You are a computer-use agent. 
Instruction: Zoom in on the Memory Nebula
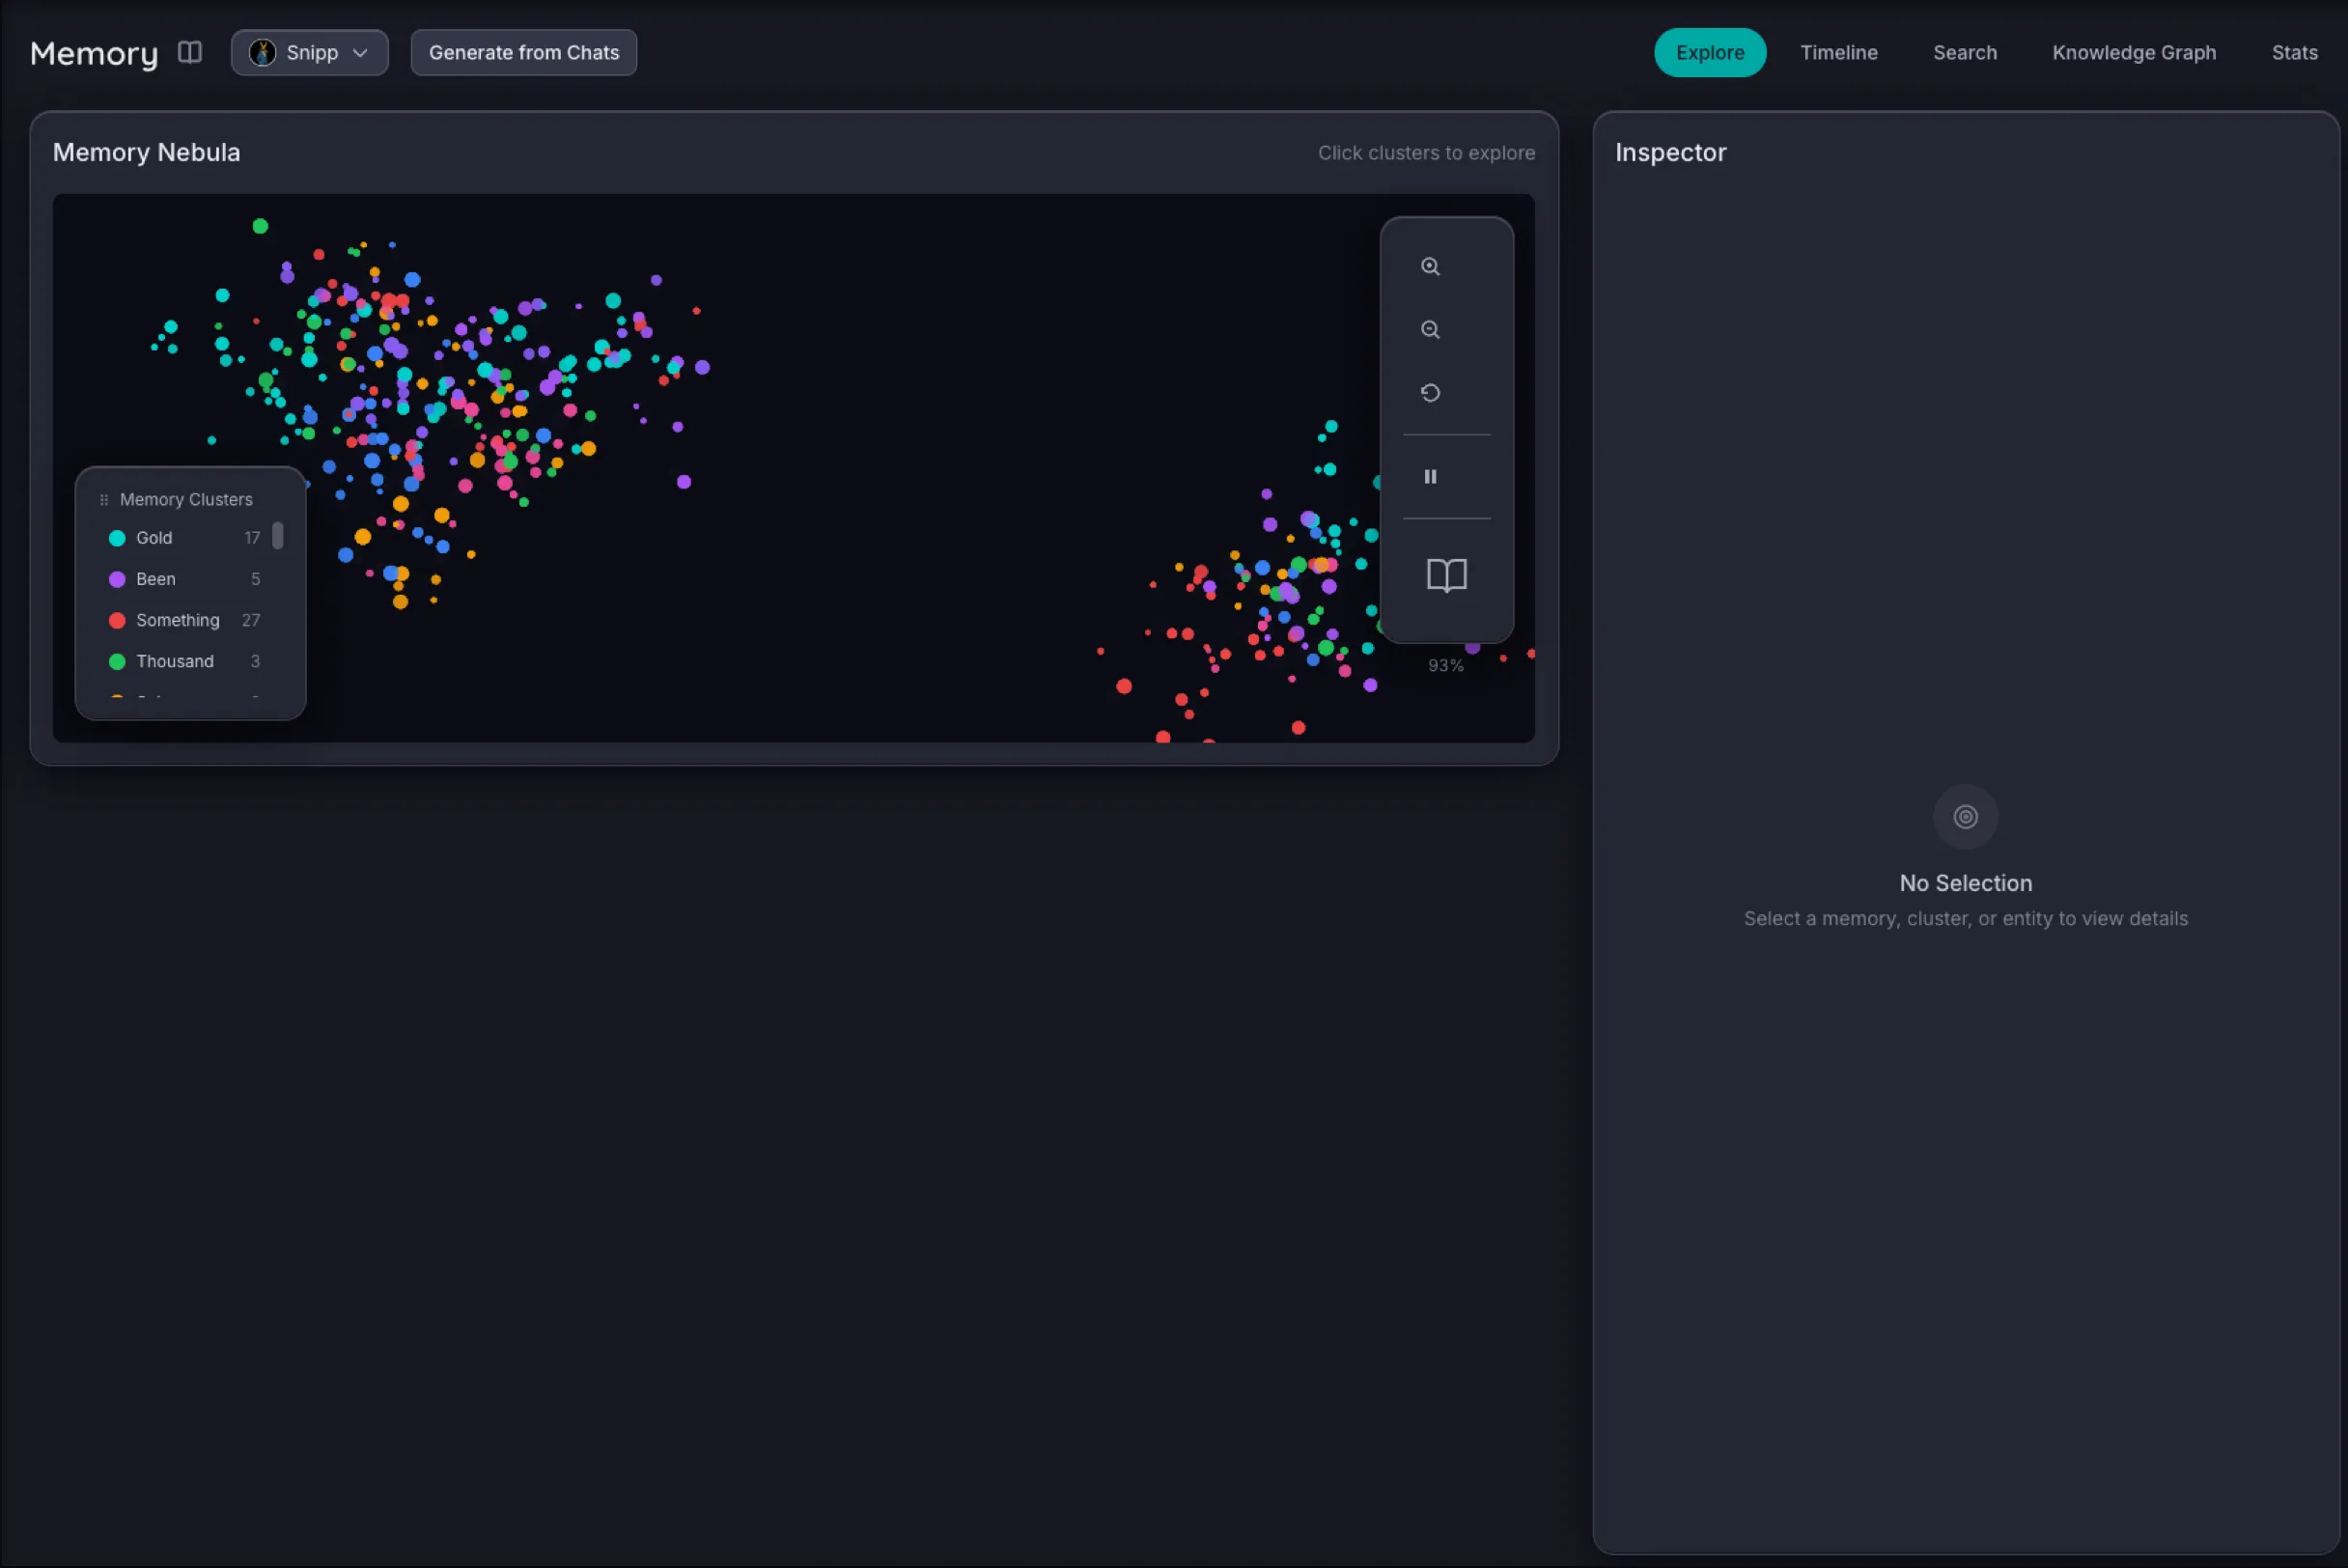[x=1430, y=266]
